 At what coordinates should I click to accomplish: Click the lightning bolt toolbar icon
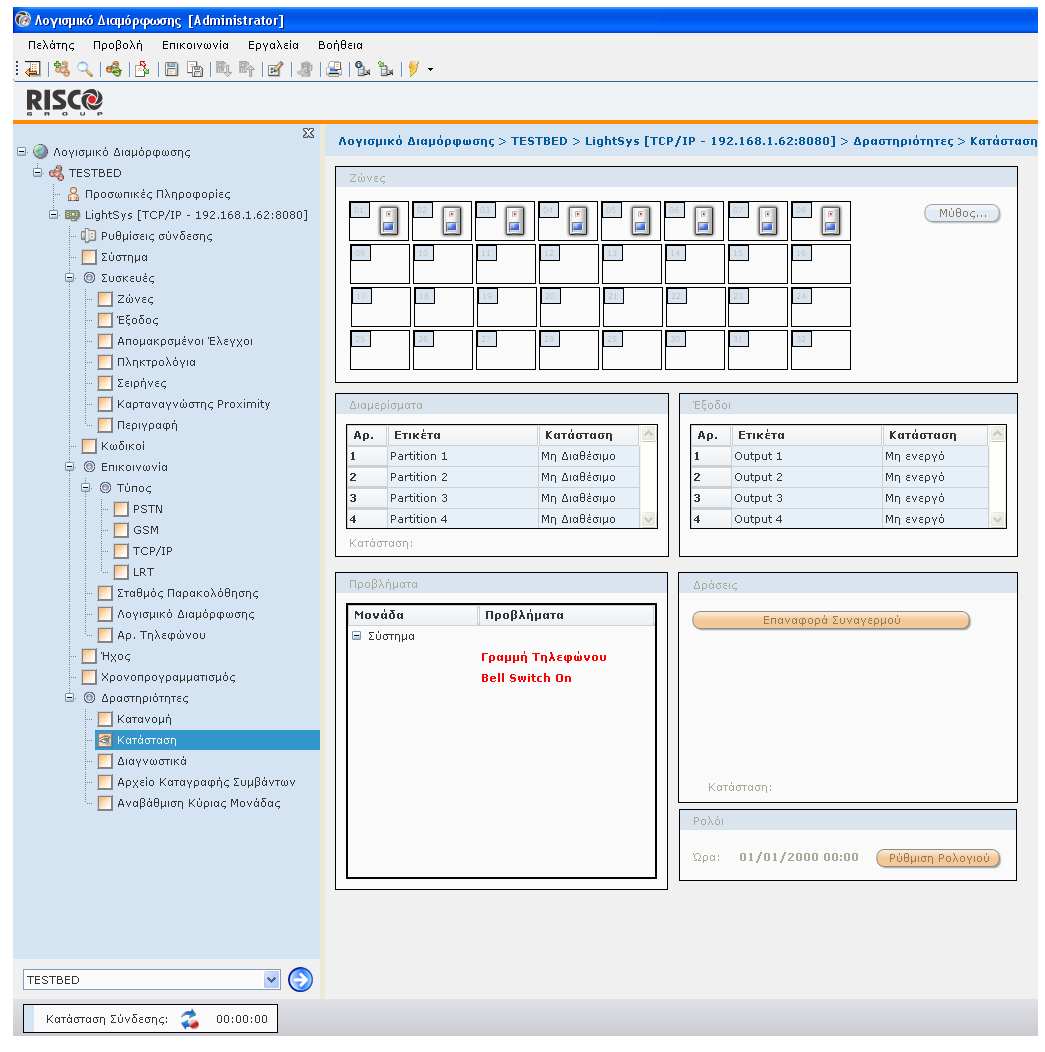tap(413, 69)
